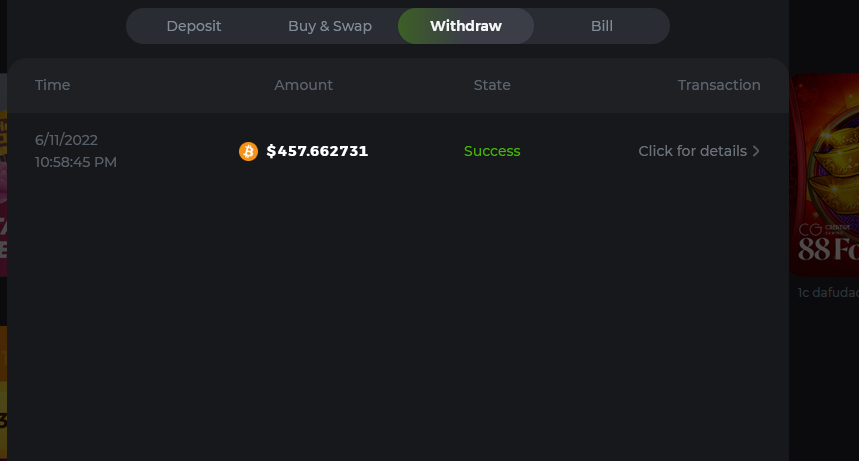Click the $457.662731 withdrawal amount
Image resolution: width=859 pixels, height=461 pixels.
tap(317, 151)
